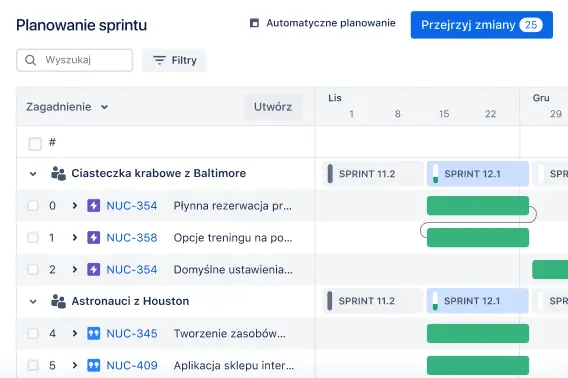Tick the checkbox for row 1 NUC-358
Viewport: 568px width, 378px height.
(x=33, y=238)
